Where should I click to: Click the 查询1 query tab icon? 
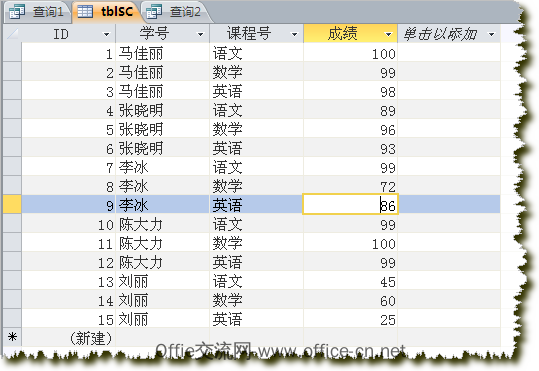click(x=17, y=12)
